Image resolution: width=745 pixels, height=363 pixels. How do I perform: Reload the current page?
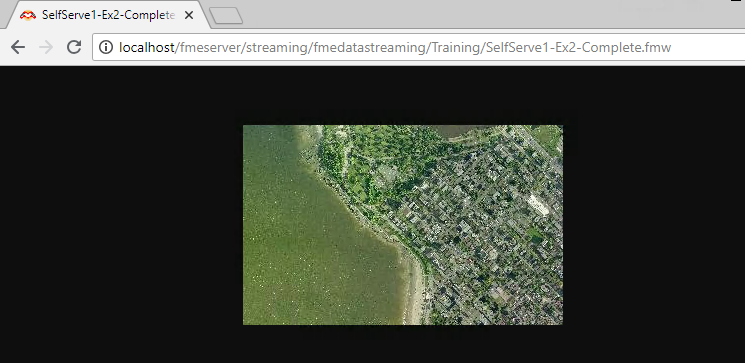pyautogui.click(x=74, y=47)
